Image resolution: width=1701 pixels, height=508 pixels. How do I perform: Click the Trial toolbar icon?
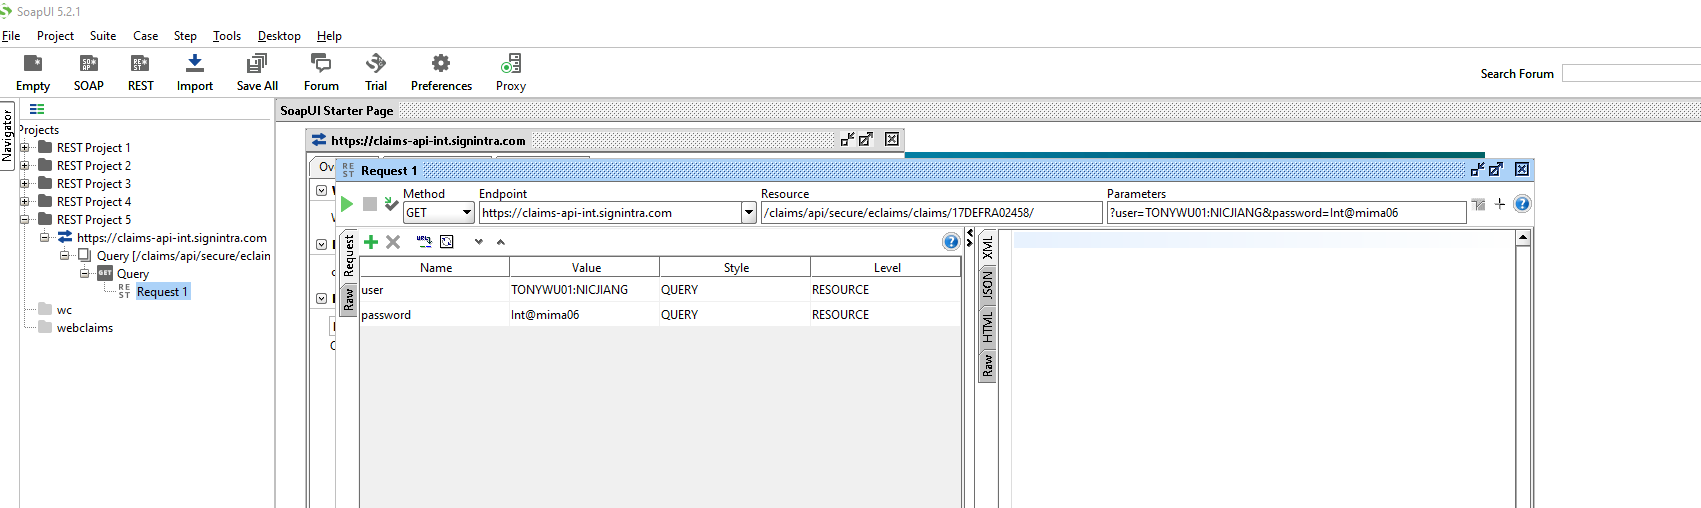coord(376,73)
